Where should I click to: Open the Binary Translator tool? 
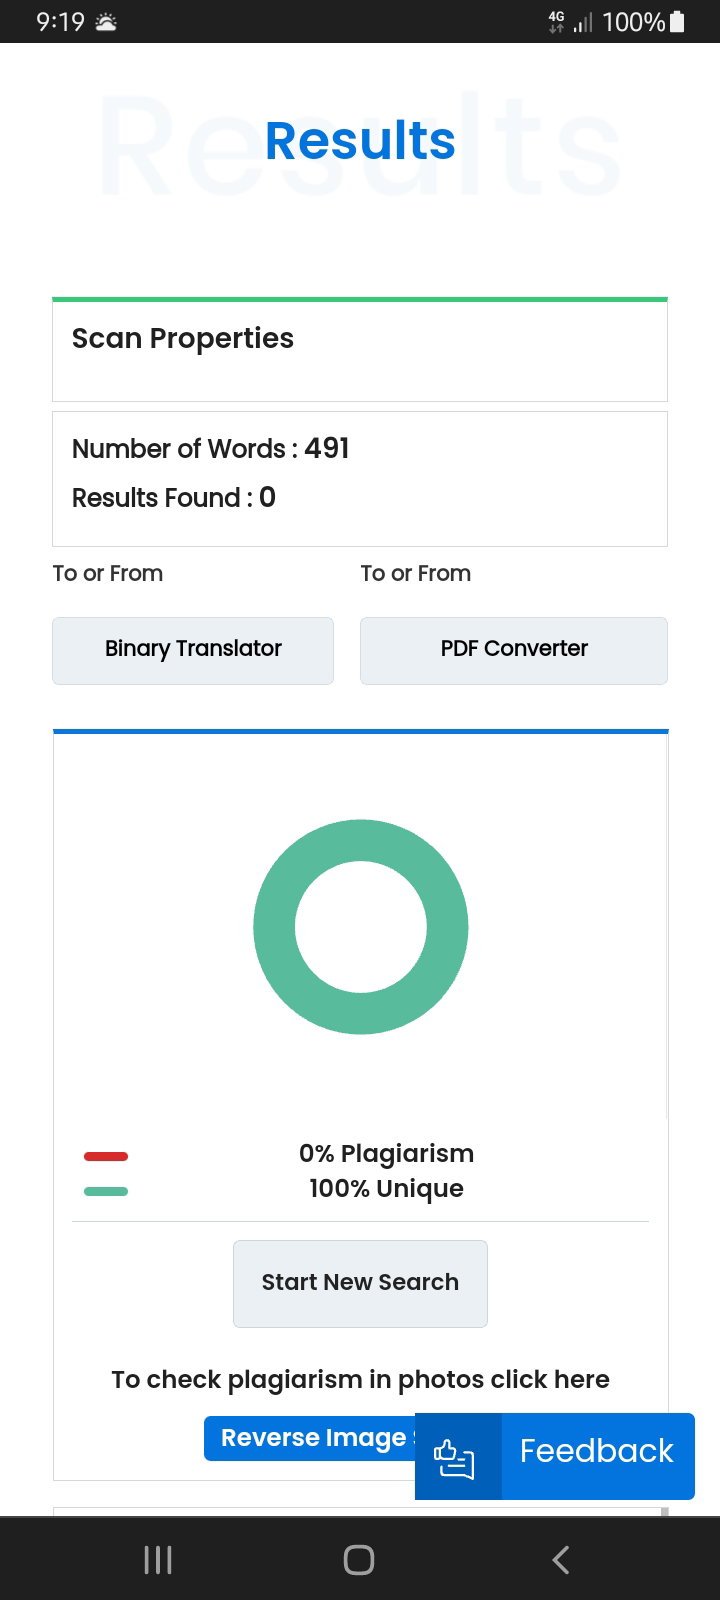pos(193,650)
